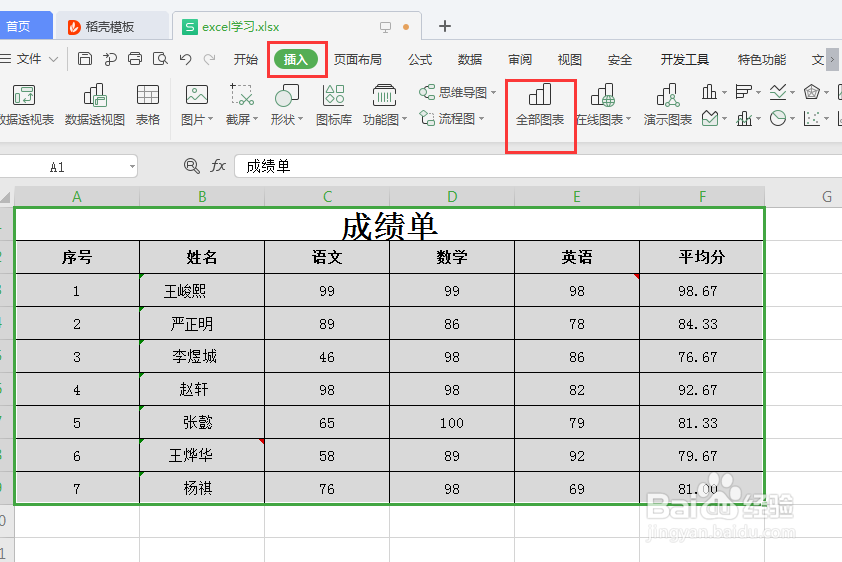Click the ribbon tabs right arrow

tap(832, 59)
